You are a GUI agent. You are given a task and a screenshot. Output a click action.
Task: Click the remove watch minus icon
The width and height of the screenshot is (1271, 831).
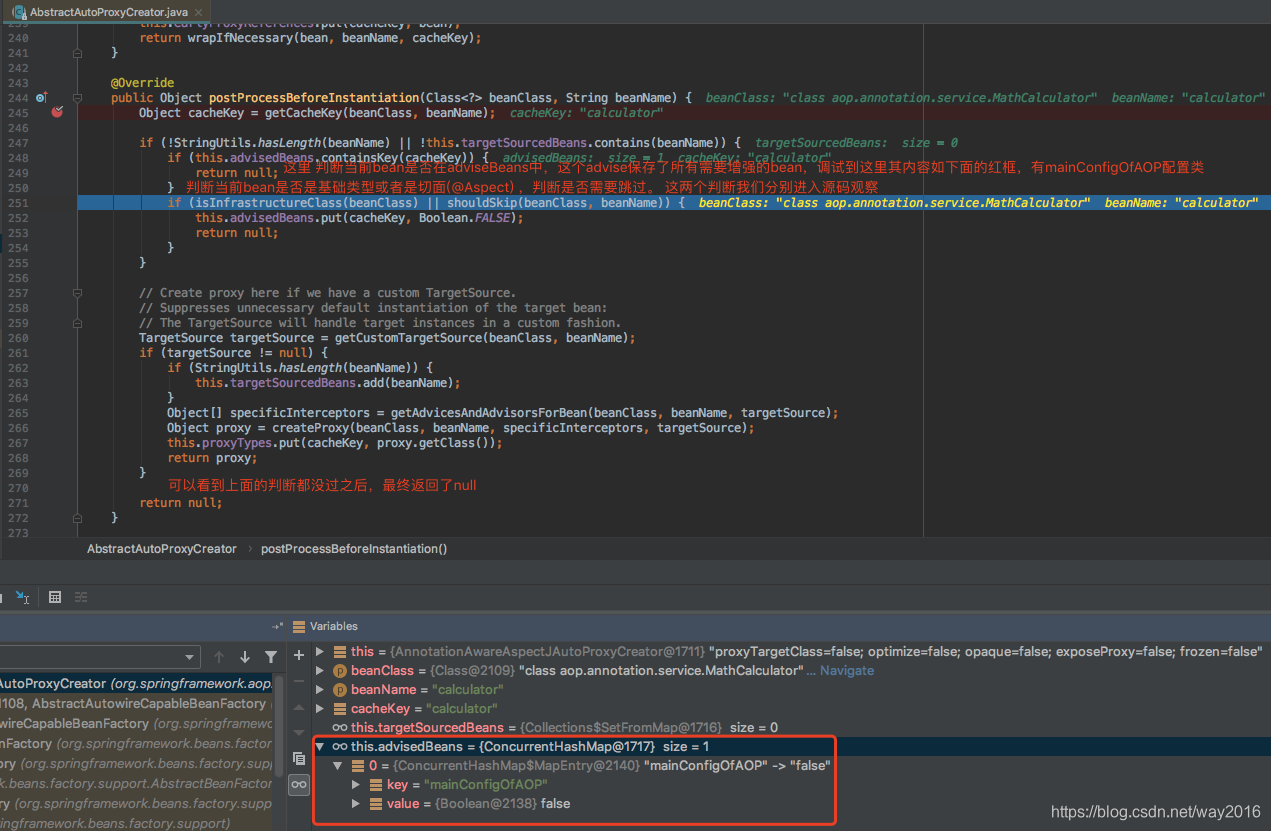299,682
